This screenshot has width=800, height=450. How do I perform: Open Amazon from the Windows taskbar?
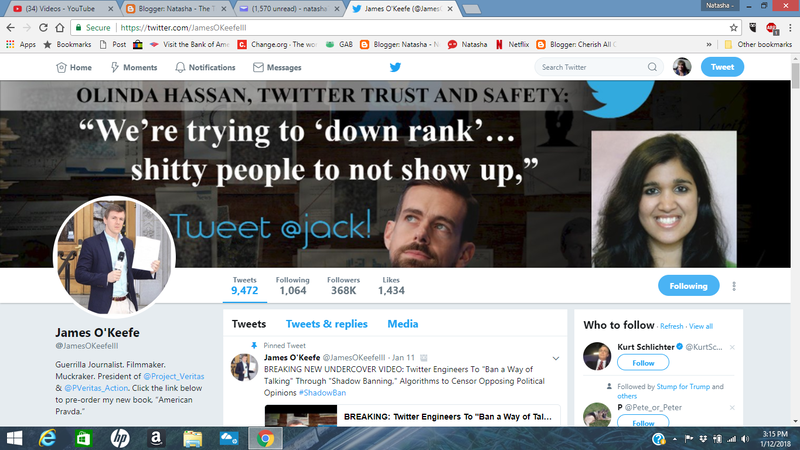157,438
